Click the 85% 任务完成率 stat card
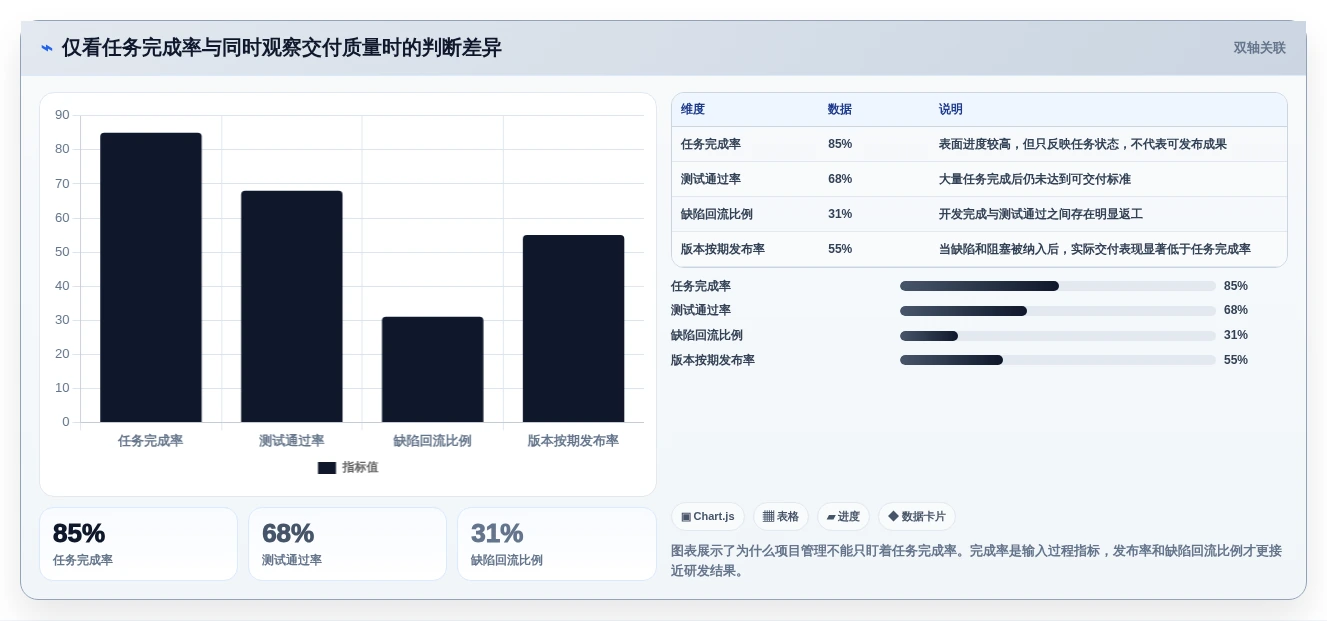 coord(138,544)
